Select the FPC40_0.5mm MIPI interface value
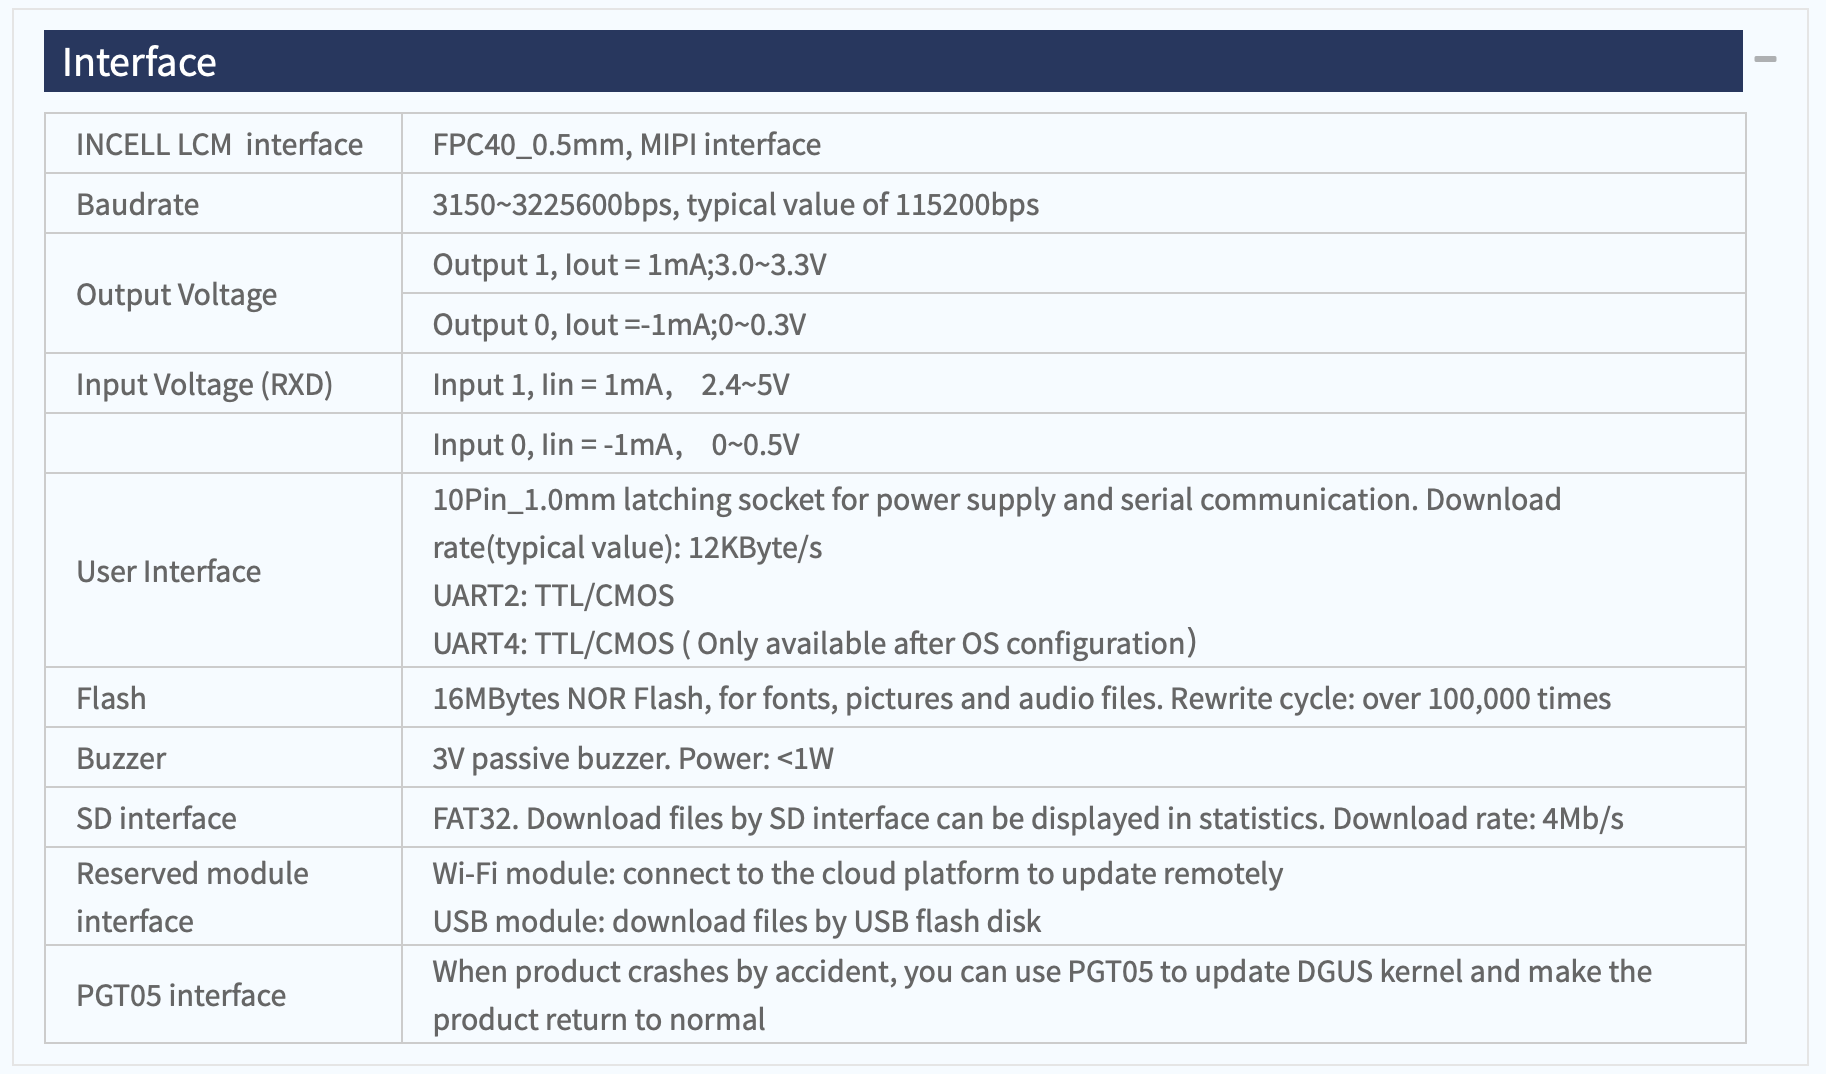 point(627,144)
